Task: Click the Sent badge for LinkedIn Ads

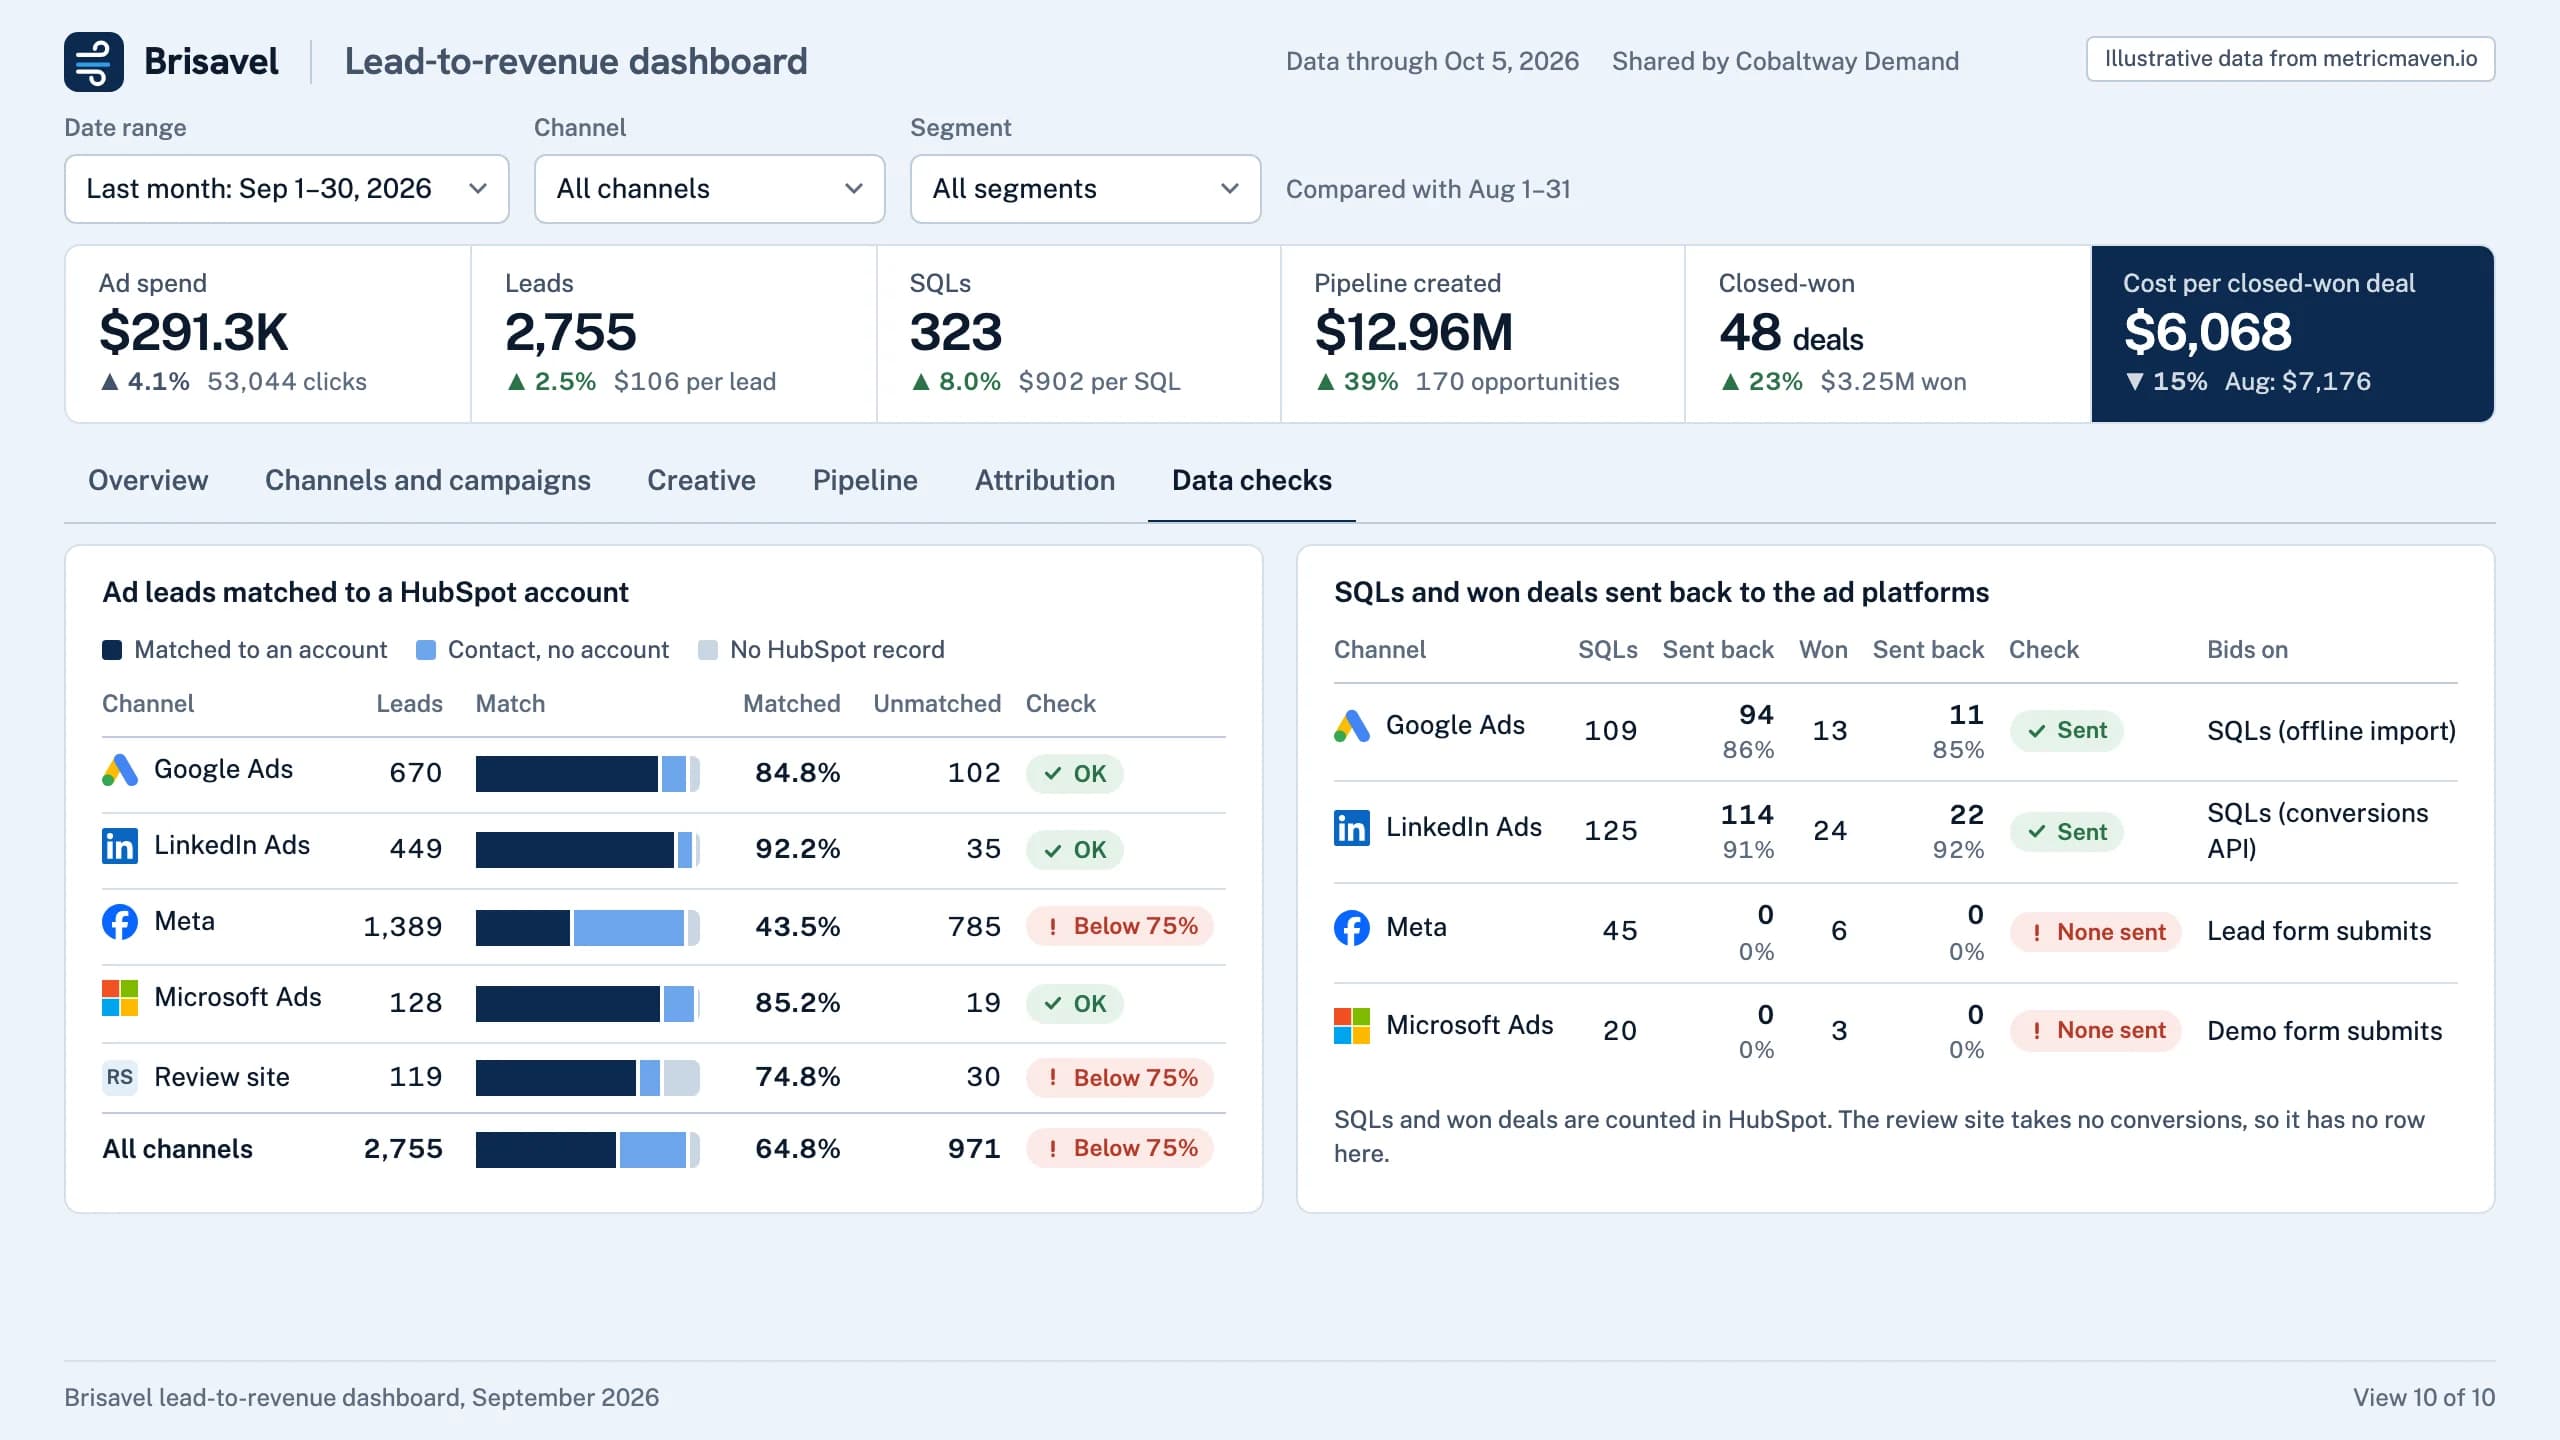Action: point(2066,832)
